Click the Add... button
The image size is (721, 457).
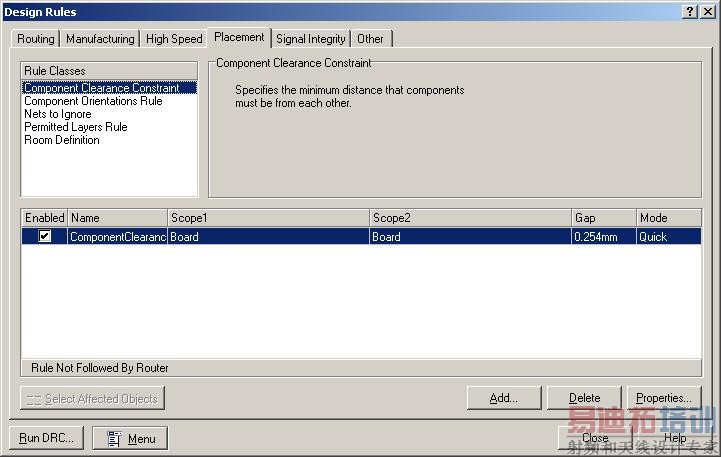click(x=504, y=398)
